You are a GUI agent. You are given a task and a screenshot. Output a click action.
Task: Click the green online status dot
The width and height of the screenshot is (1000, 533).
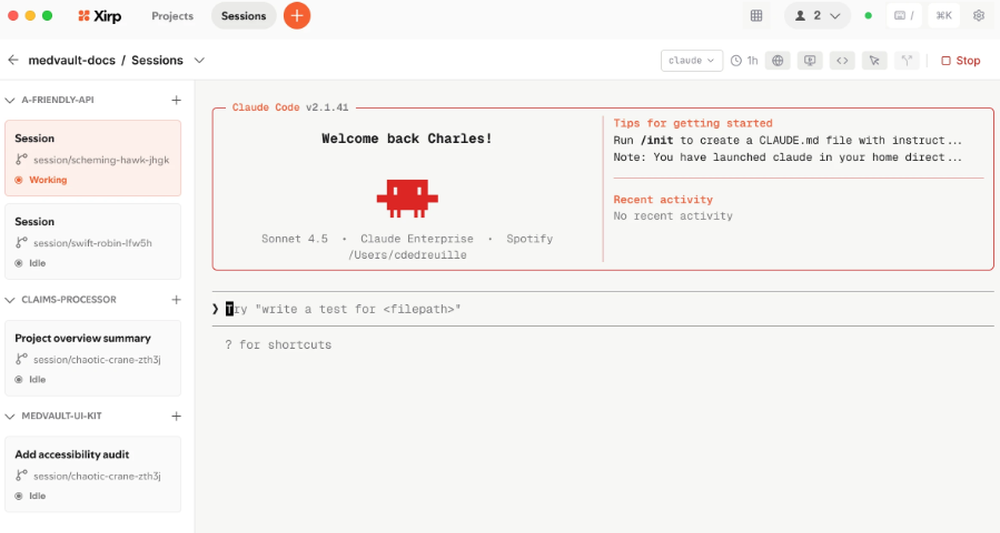coord(868,16)
